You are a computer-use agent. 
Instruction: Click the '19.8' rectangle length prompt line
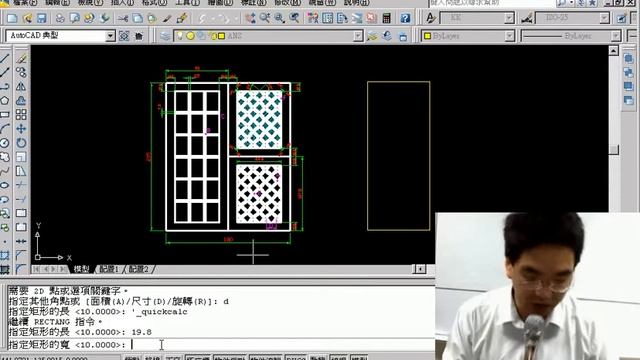(x=80, y=332)
